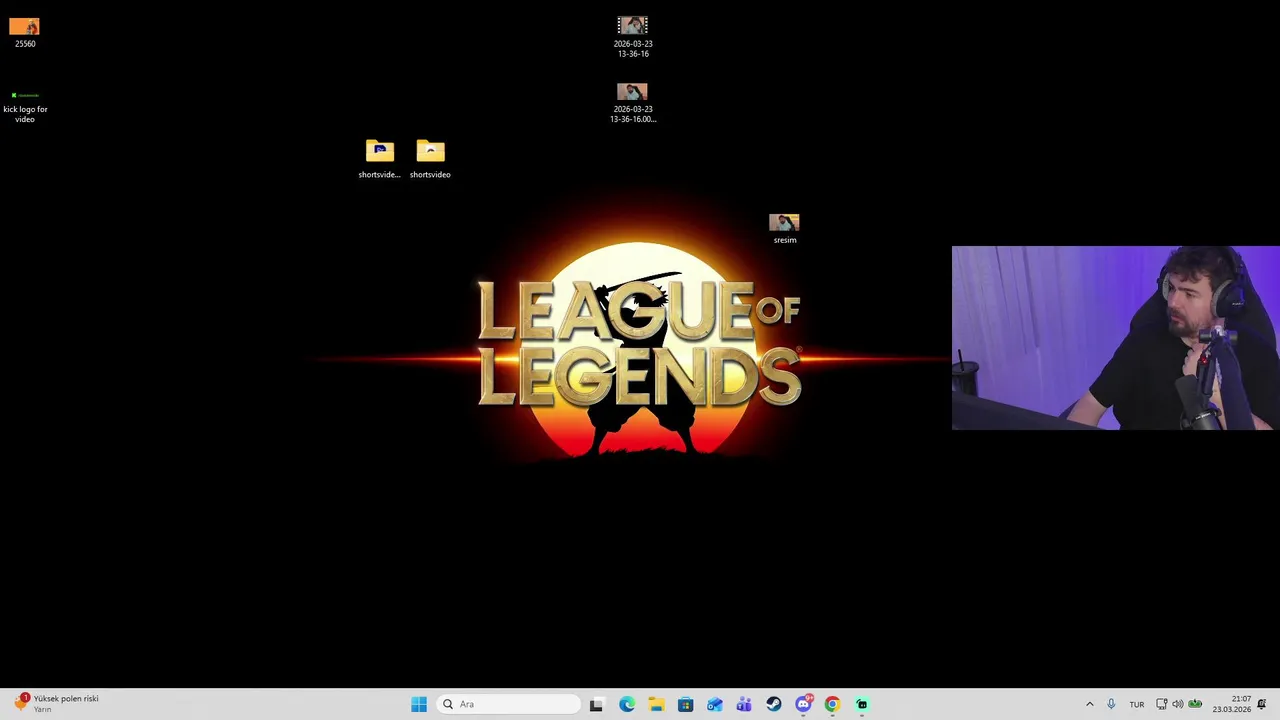This screenshot has height=720, width=1280.
Task: Open TUR keyboard language selector
Action: click(1137, 704)
